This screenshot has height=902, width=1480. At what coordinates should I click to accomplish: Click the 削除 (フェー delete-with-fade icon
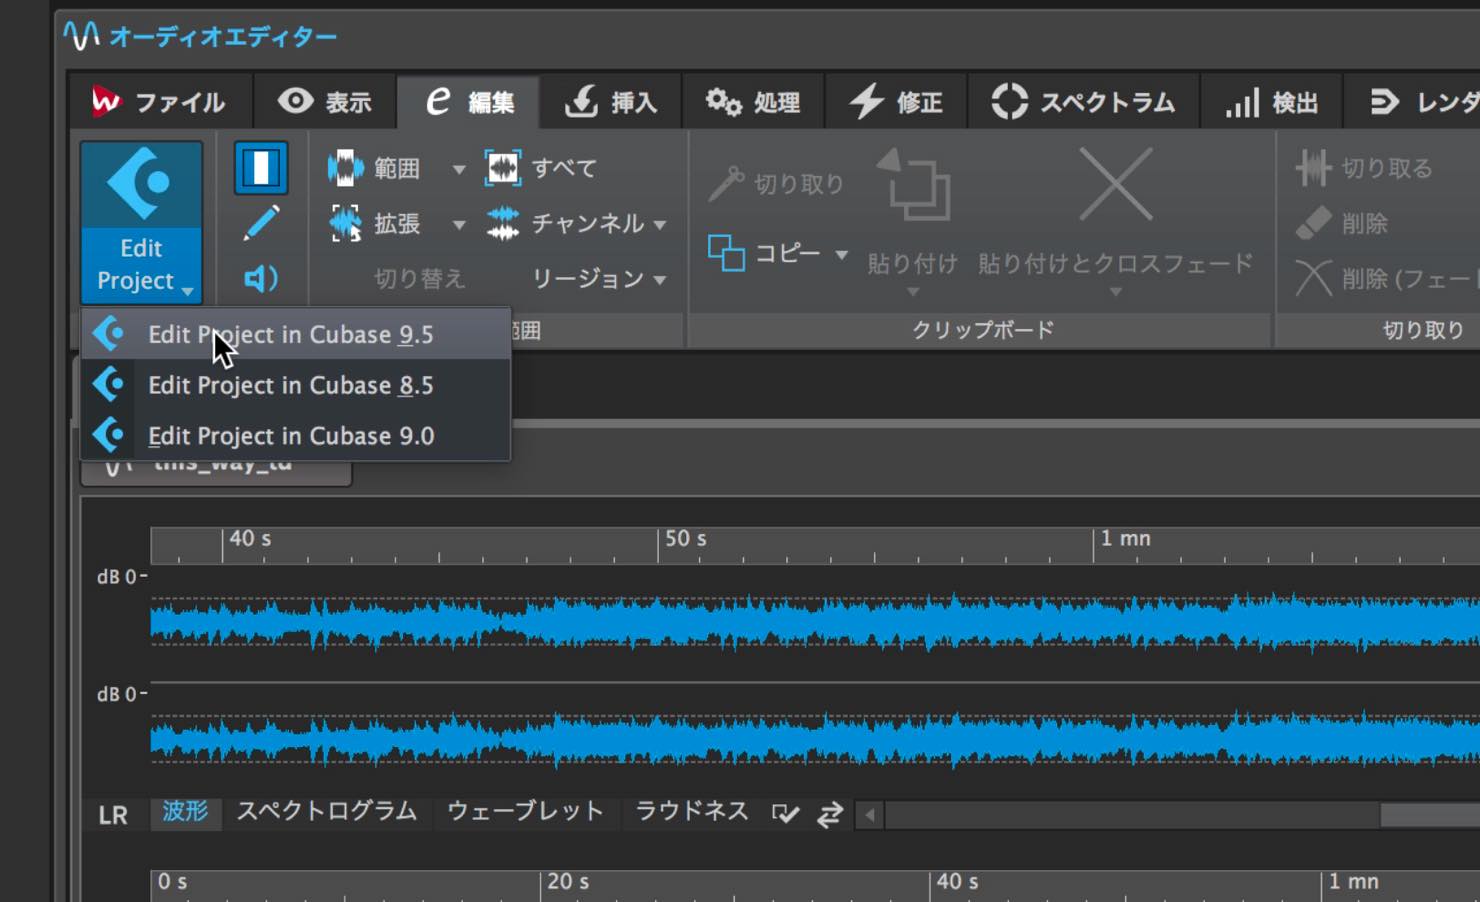(x=1313, y=278)
